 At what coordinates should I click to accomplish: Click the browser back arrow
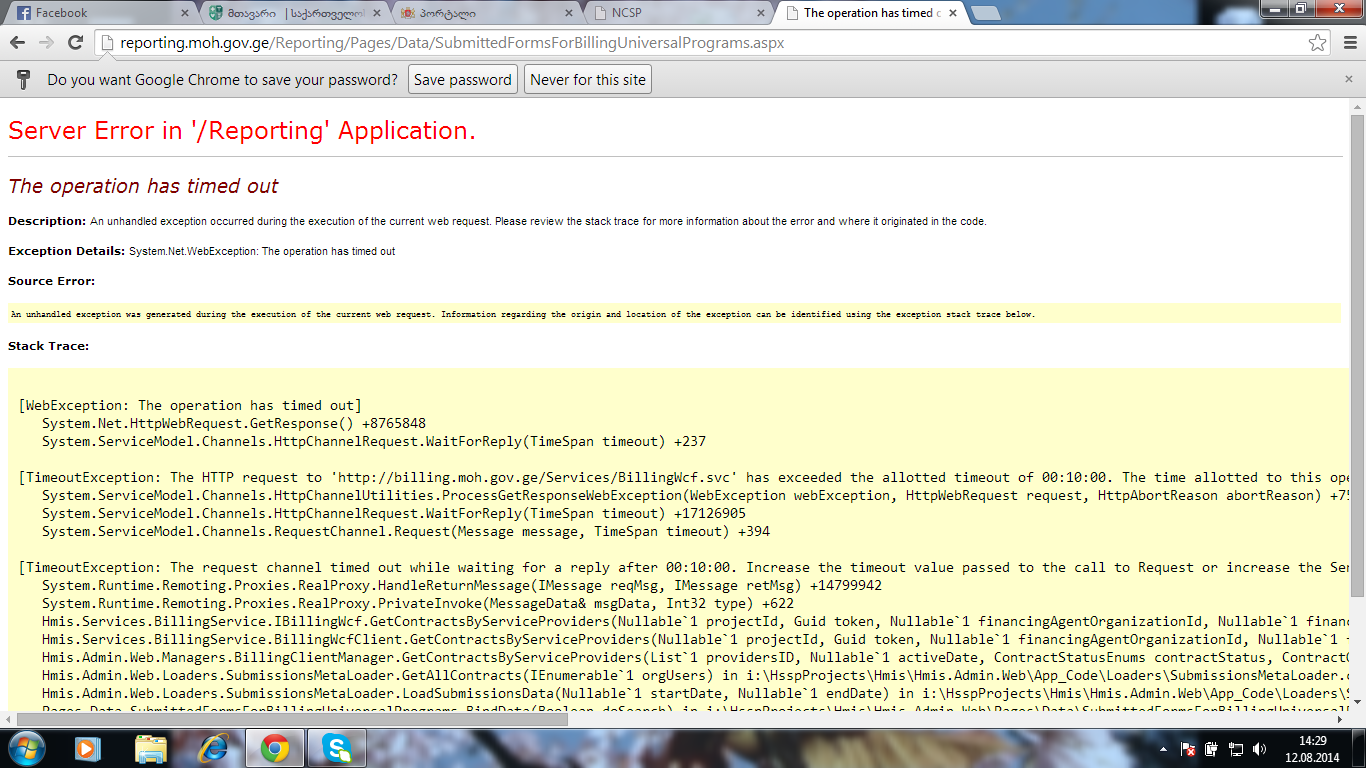pos(17,43)
